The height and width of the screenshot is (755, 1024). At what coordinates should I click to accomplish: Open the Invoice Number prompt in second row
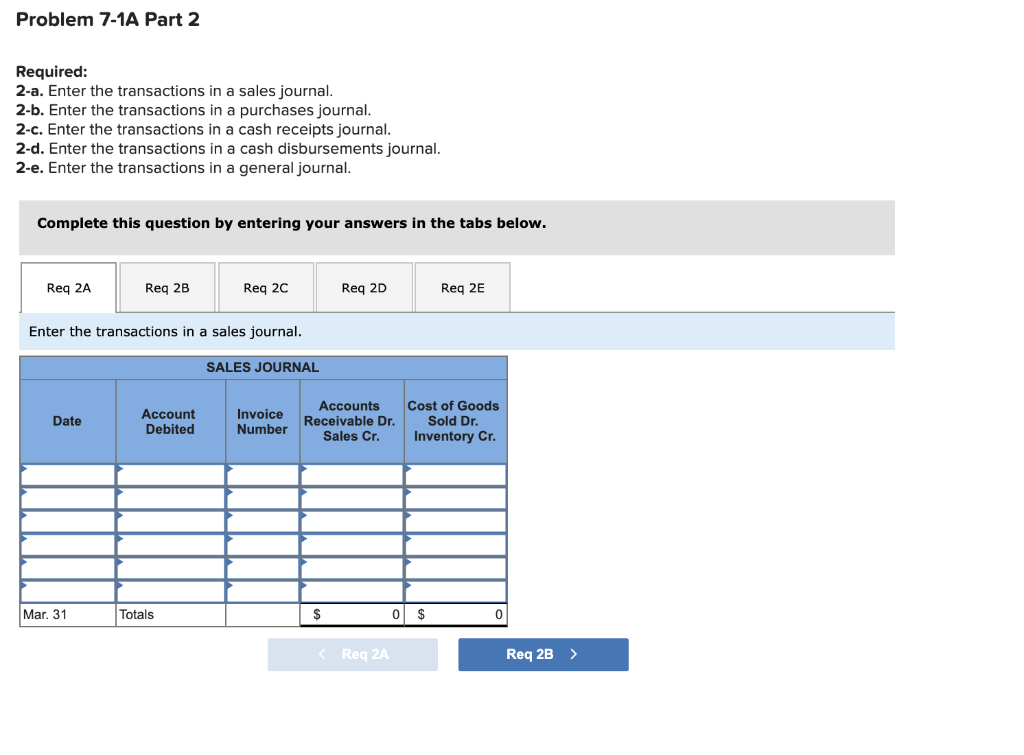click(x=230, y=494)
